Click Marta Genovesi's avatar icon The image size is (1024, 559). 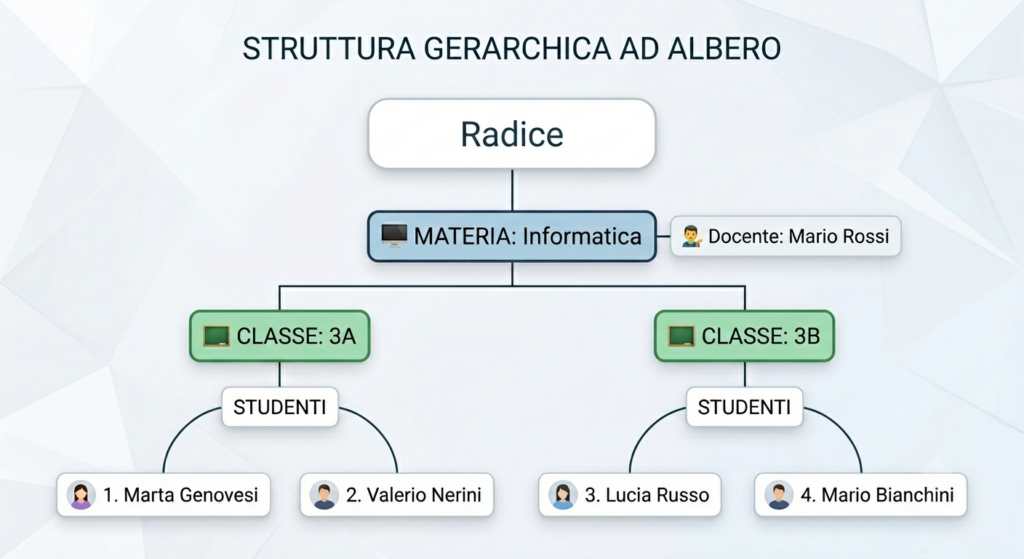pos(81,496)
